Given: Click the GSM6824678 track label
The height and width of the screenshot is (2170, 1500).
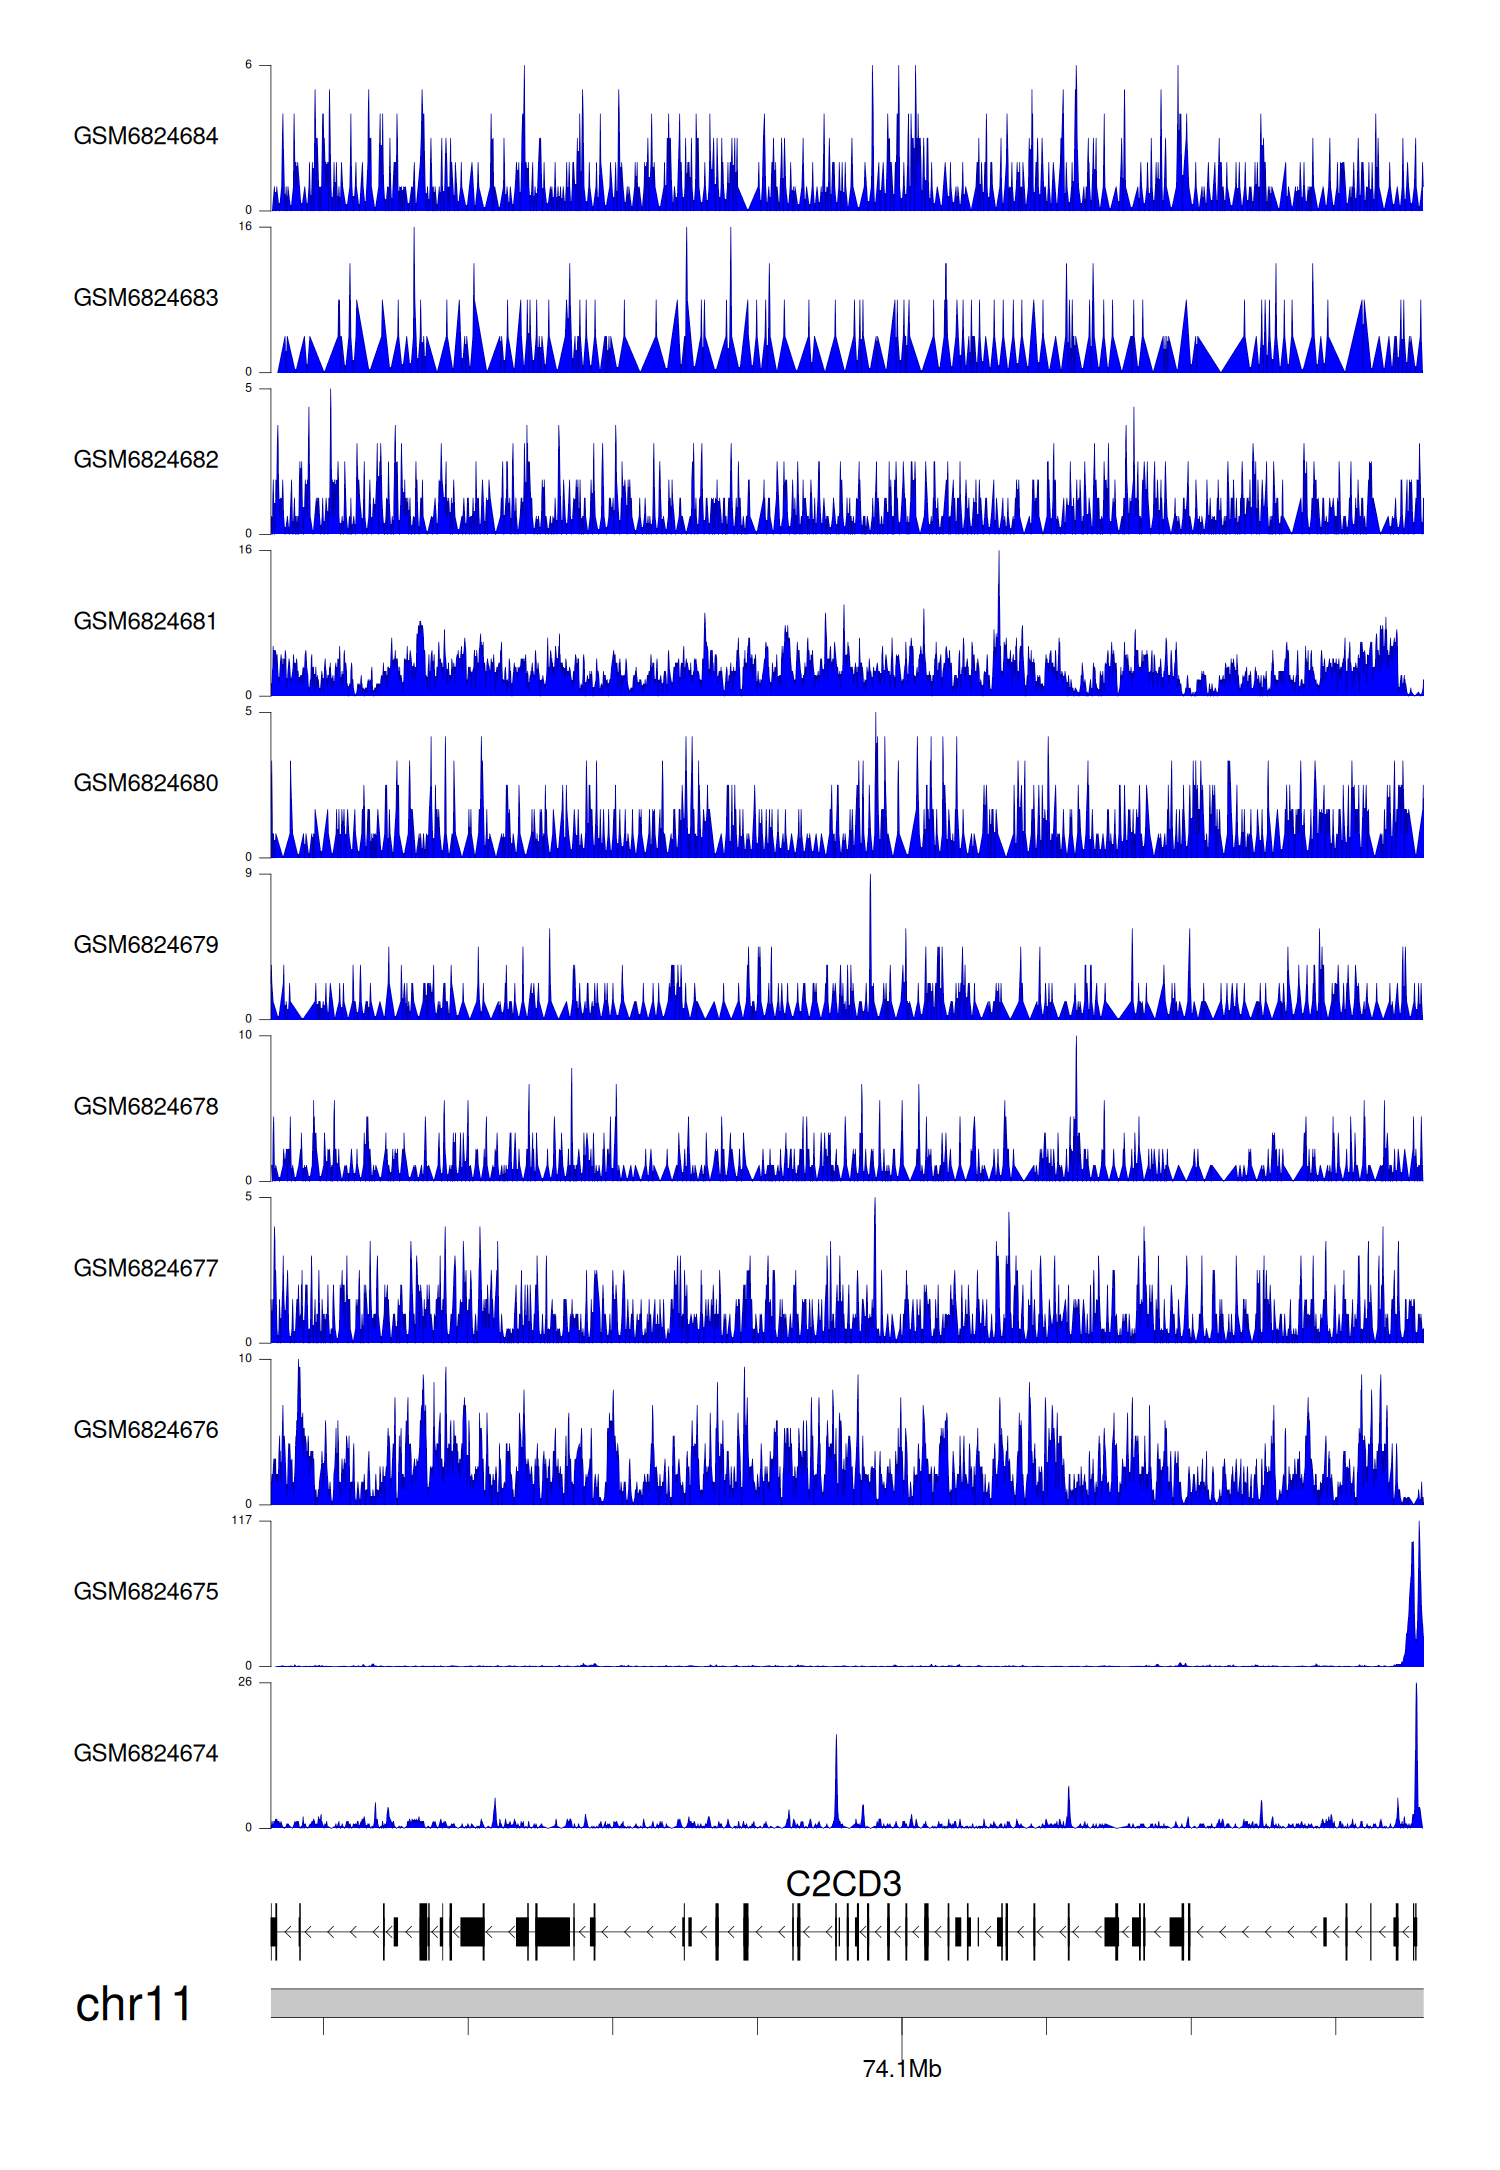Looking at the screenshot, I should pos(145,1107).
